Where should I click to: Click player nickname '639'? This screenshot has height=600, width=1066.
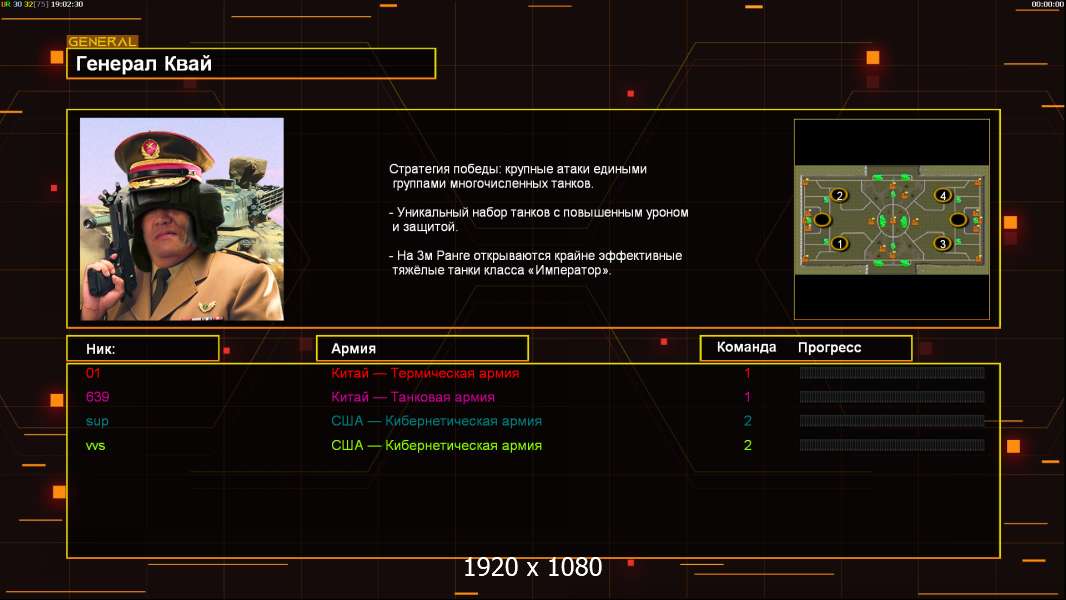97,397
